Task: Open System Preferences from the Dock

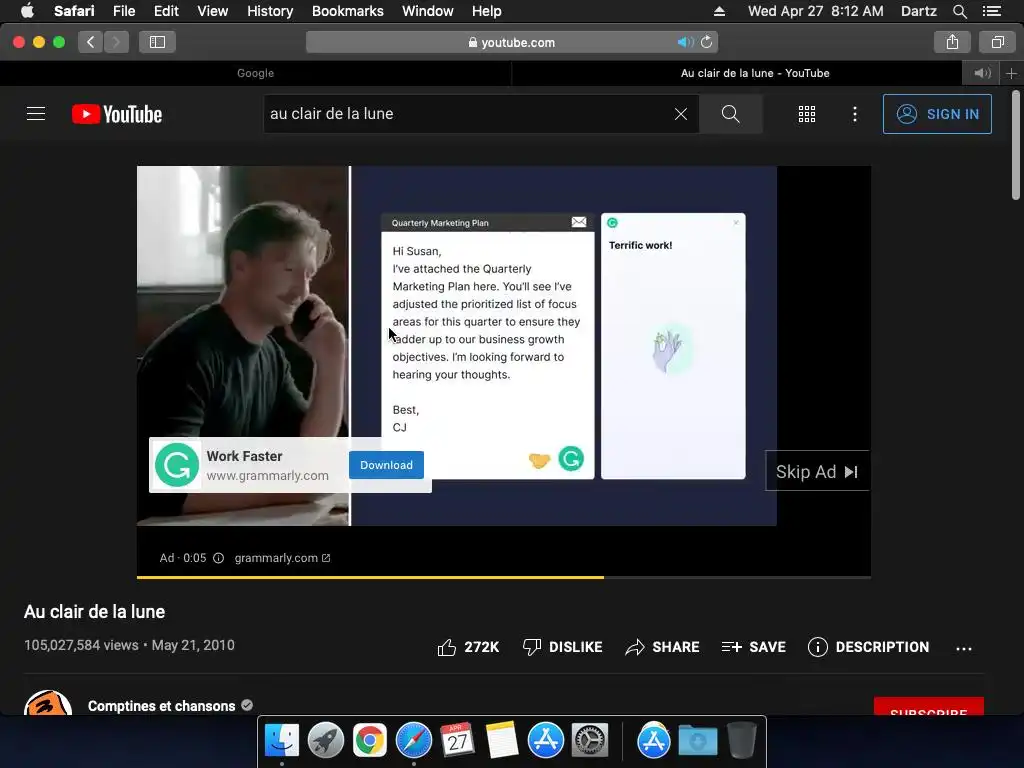Action: pyautogui.click(x=590, y=741)
